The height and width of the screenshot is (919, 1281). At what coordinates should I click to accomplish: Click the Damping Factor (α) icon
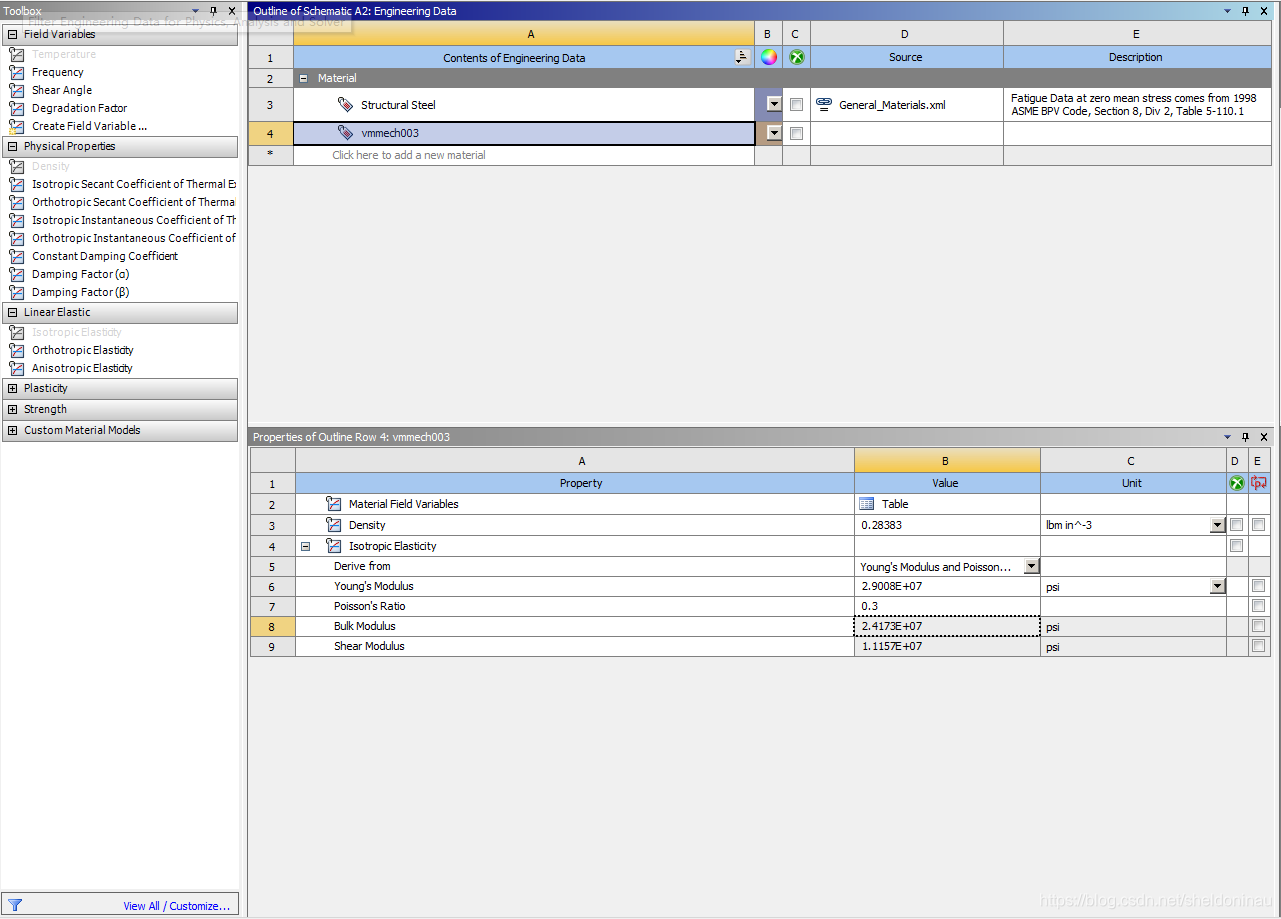pos(16,274)
